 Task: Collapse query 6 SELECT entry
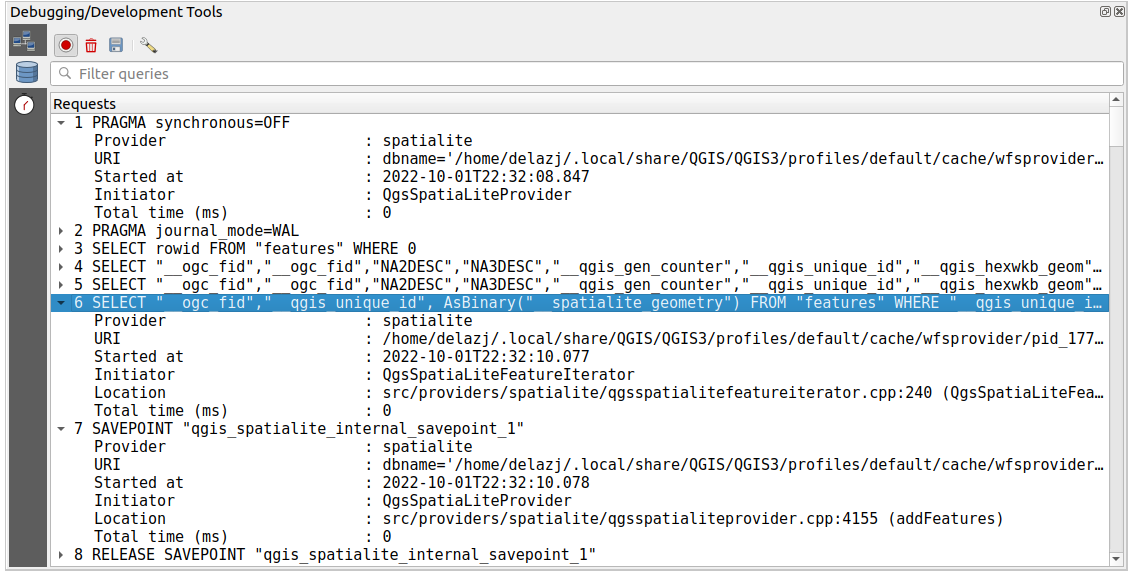tap(61, 302)
